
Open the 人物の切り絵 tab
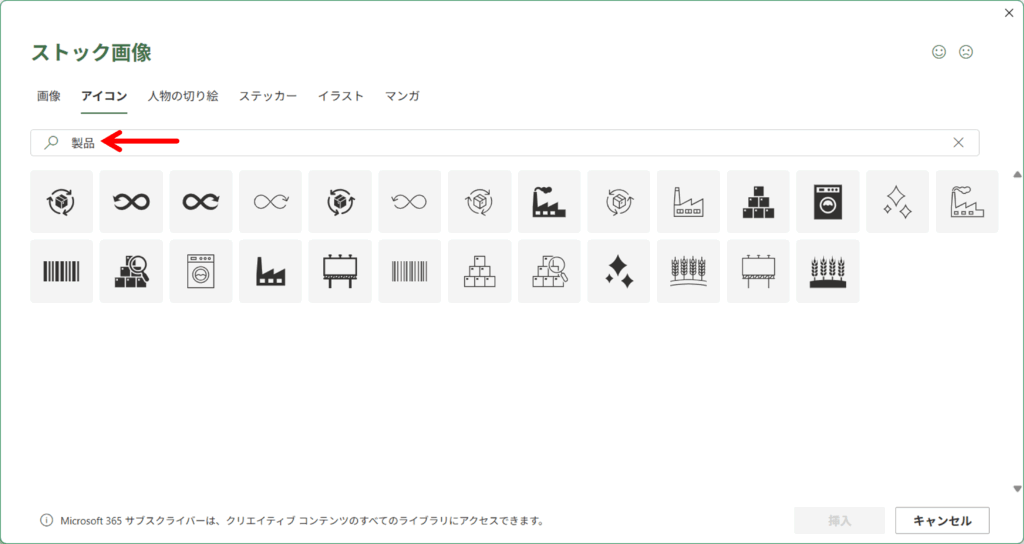[x=182, y=96]
